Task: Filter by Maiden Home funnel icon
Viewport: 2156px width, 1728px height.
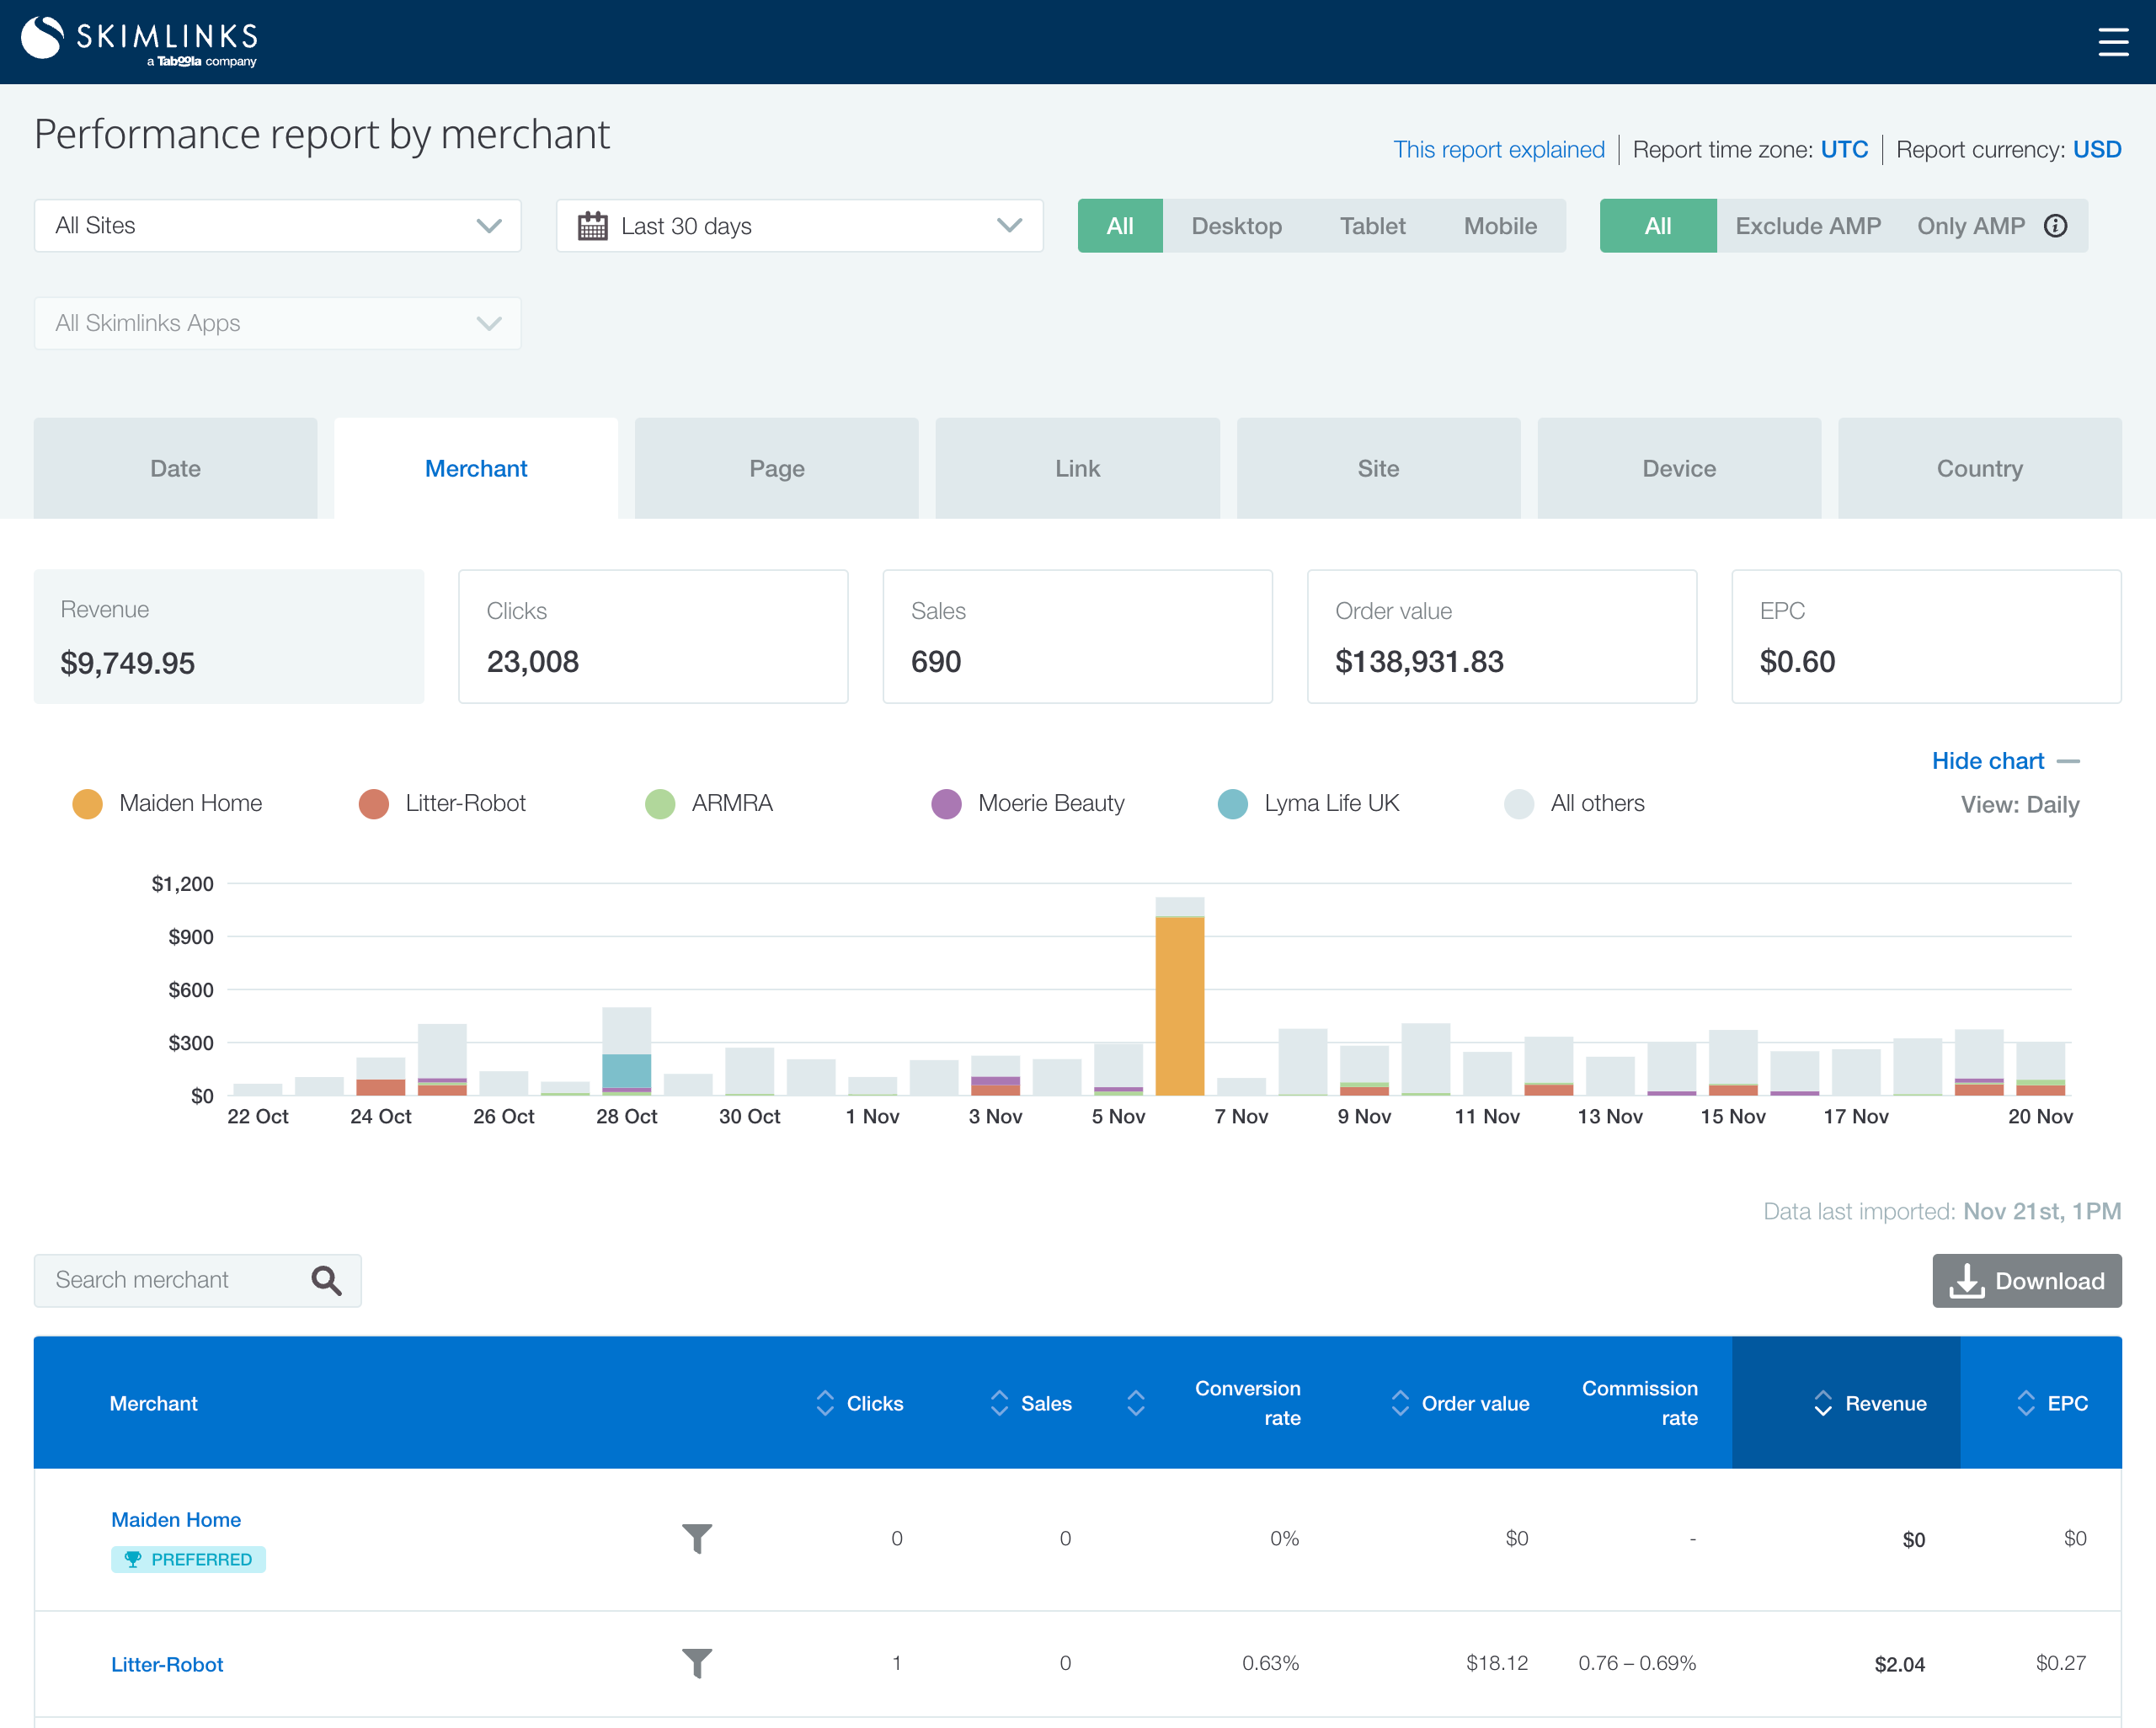Action: pyautogui.click(x=697, y=1538)
